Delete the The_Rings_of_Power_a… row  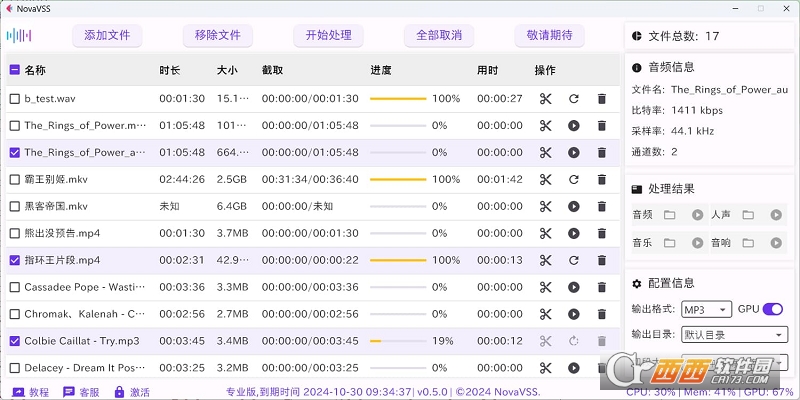(602, 153)
